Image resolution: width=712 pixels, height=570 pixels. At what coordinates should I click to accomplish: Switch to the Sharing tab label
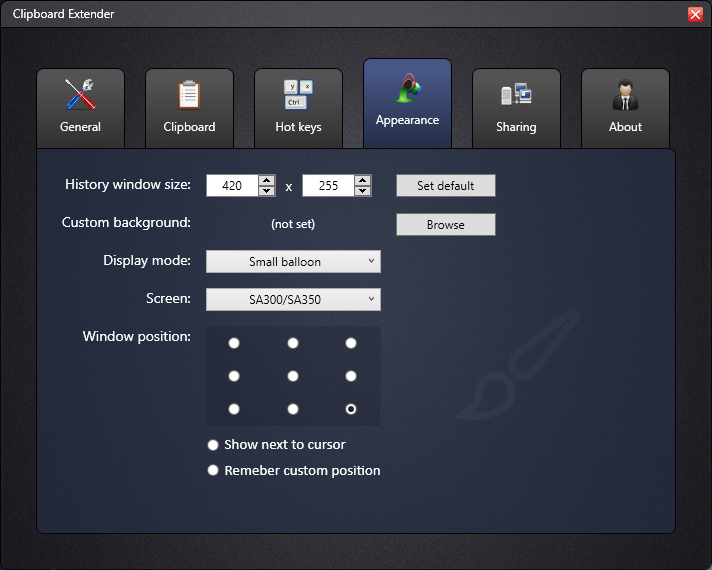coord(516,127)
